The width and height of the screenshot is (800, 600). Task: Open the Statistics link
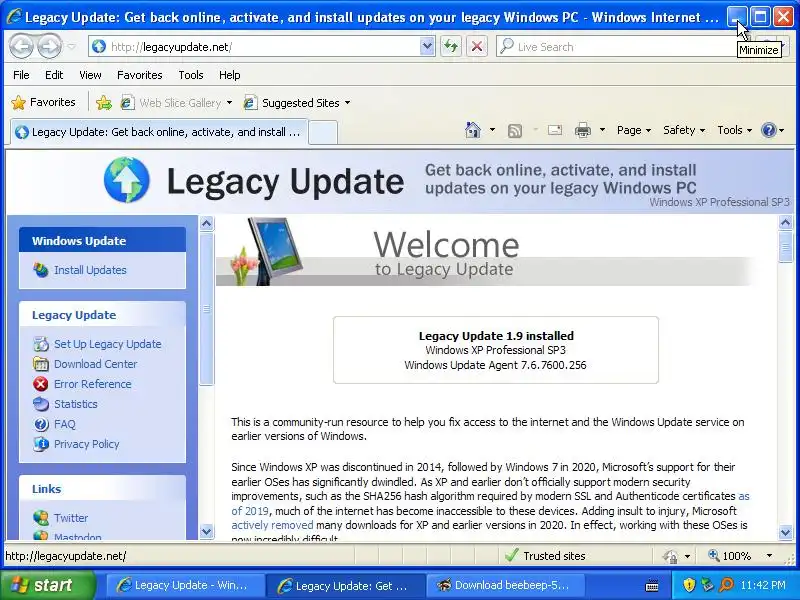tap(76, 404)
